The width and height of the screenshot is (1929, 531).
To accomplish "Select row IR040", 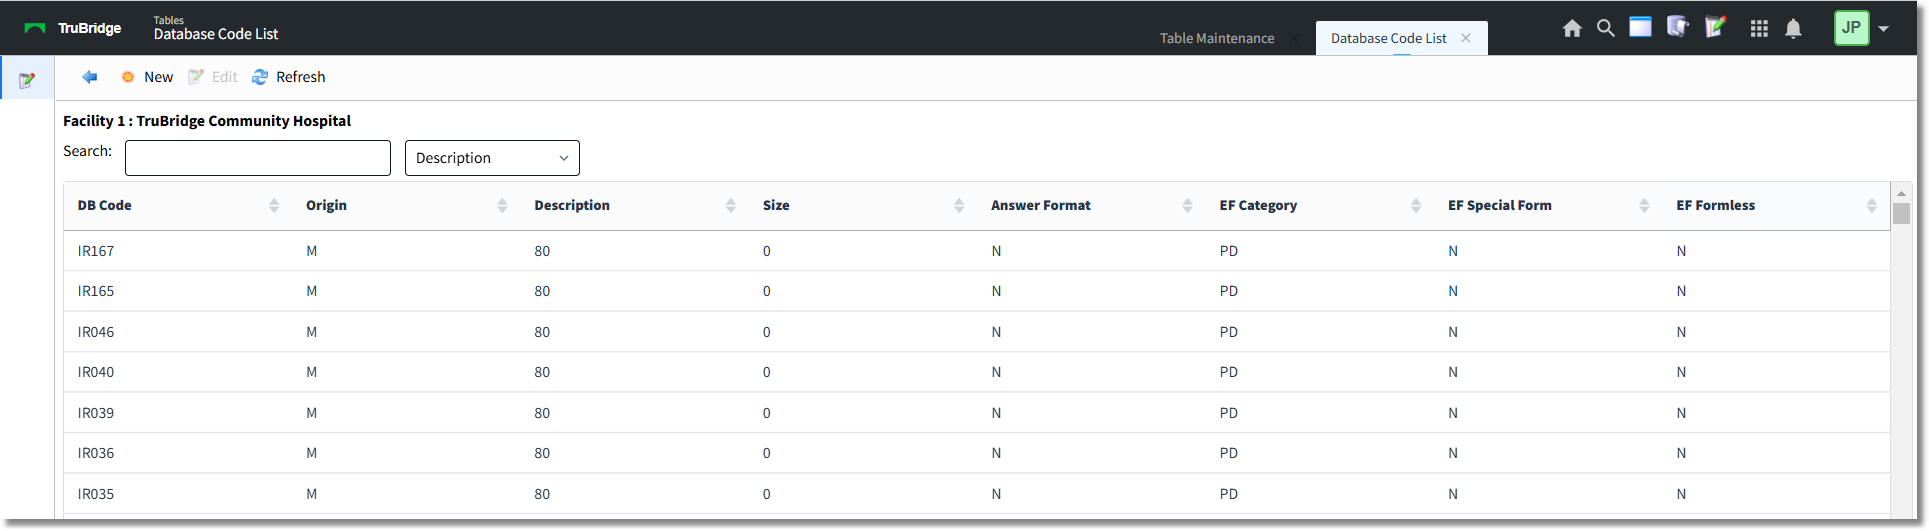I will tap(976, 372).
